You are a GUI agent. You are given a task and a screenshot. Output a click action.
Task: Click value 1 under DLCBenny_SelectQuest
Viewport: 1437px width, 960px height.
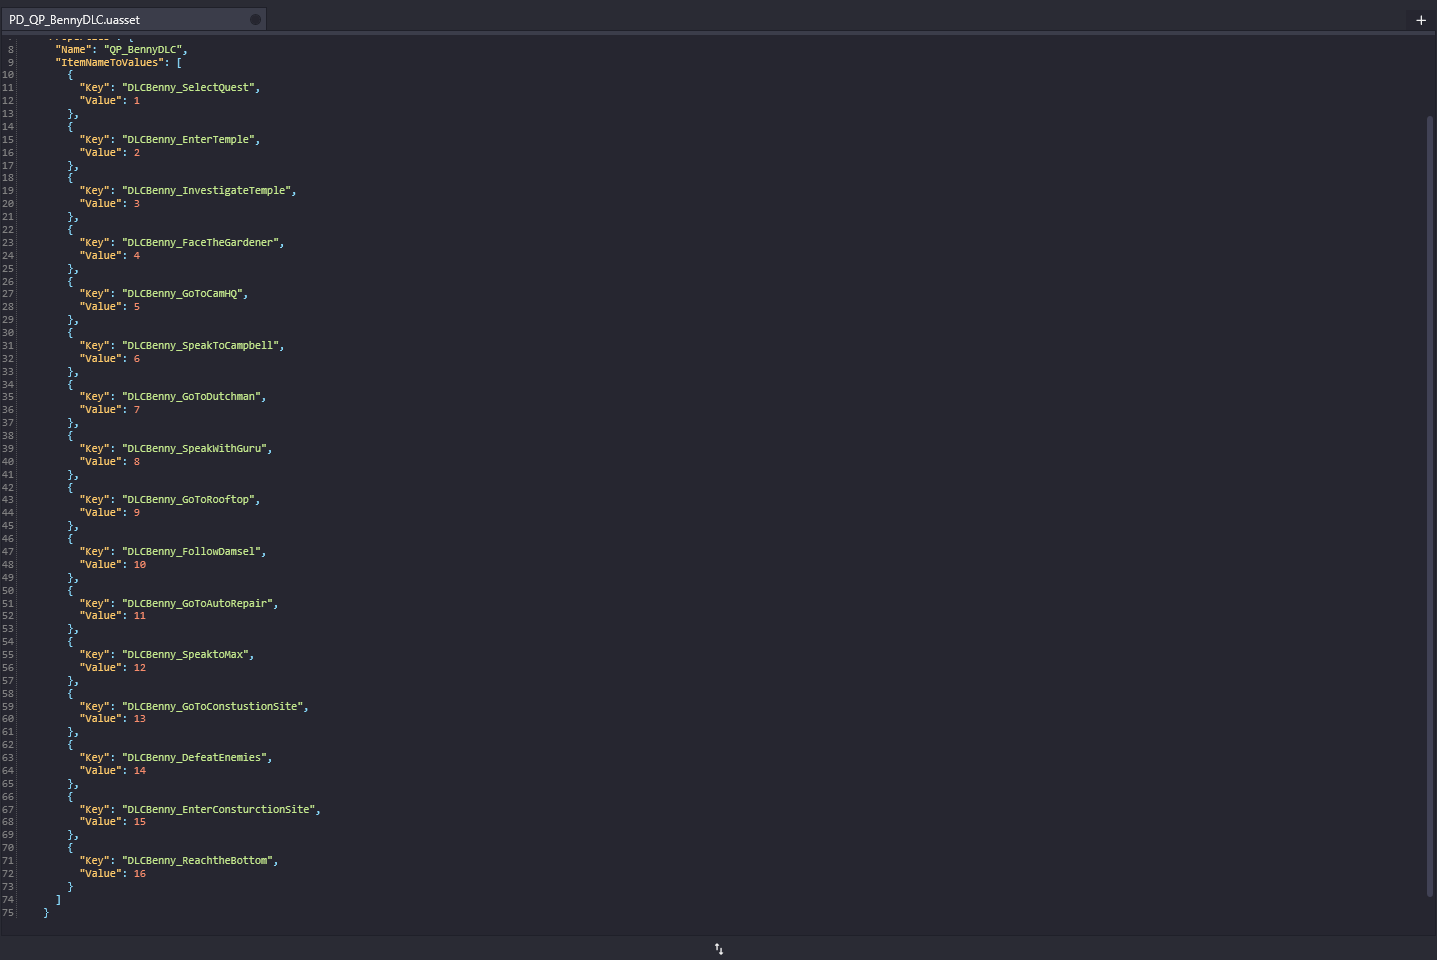pyautogui.click(x=137, y=101)
